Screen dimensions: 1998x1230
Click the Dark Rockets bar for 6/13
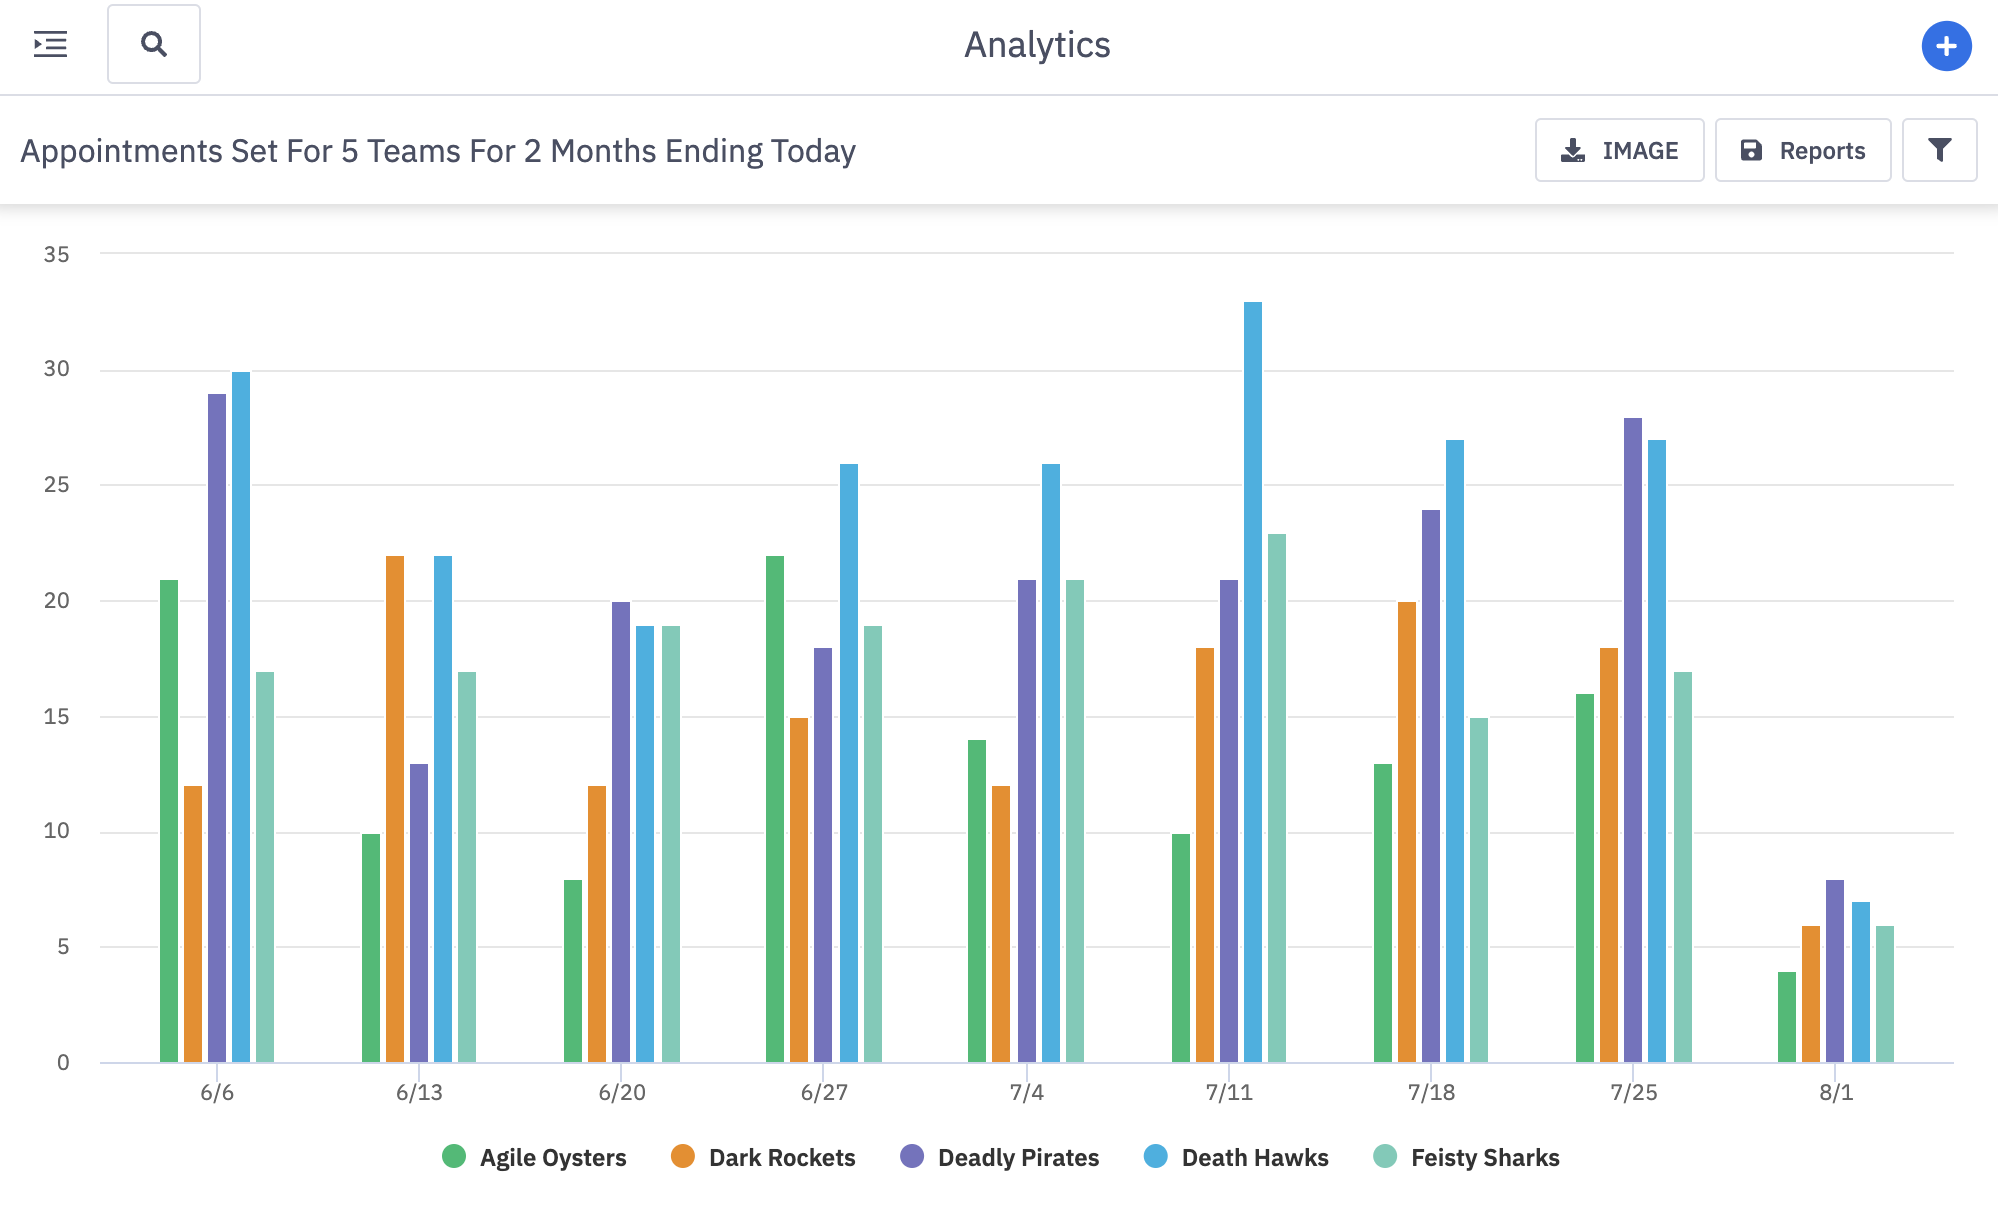395,808
